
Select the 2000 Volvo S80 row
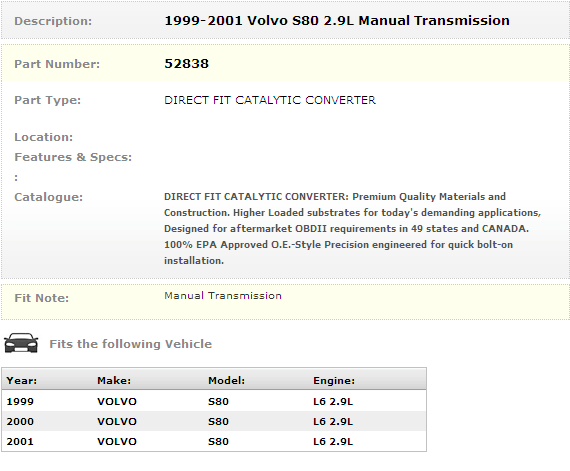pyautogui.click(x=214, y=421)
